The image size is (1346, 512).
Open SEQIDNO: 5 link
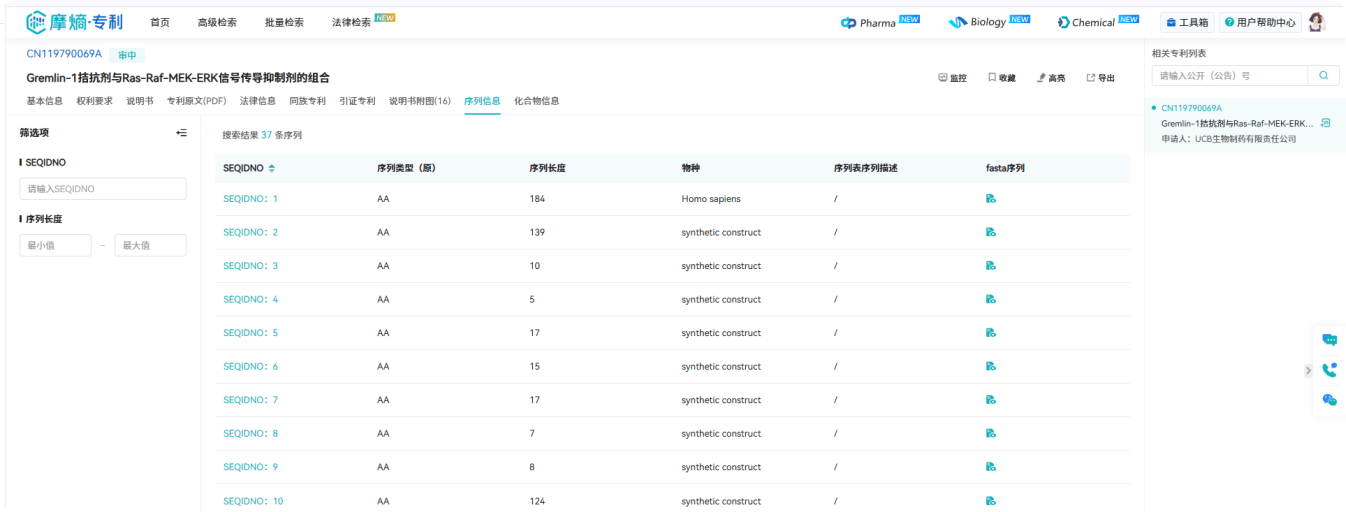pyautogui.click(x=250, y=333)
